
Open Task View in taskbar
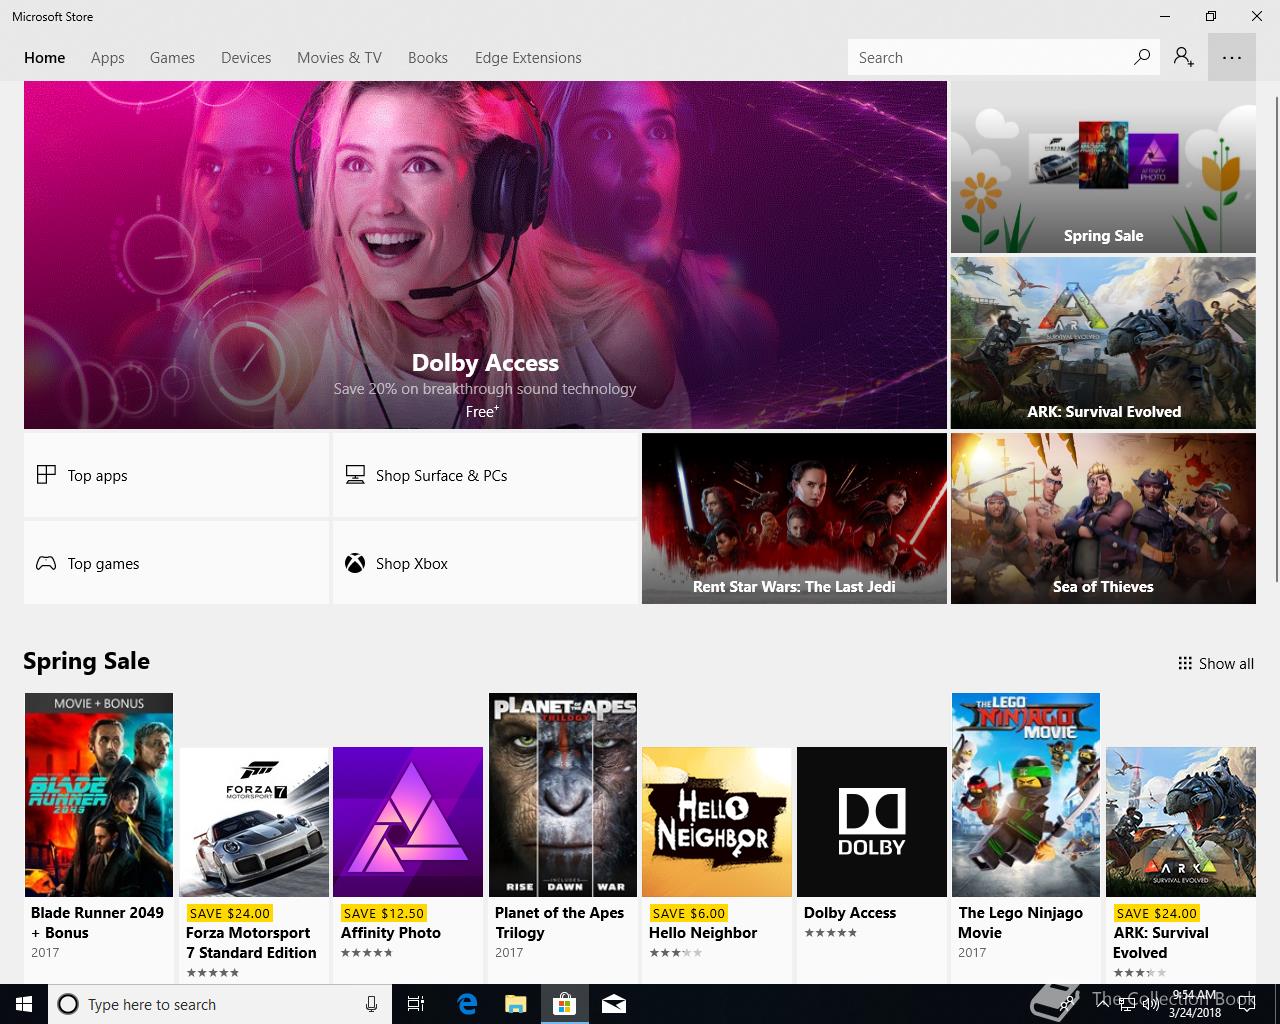(416, 1004)
